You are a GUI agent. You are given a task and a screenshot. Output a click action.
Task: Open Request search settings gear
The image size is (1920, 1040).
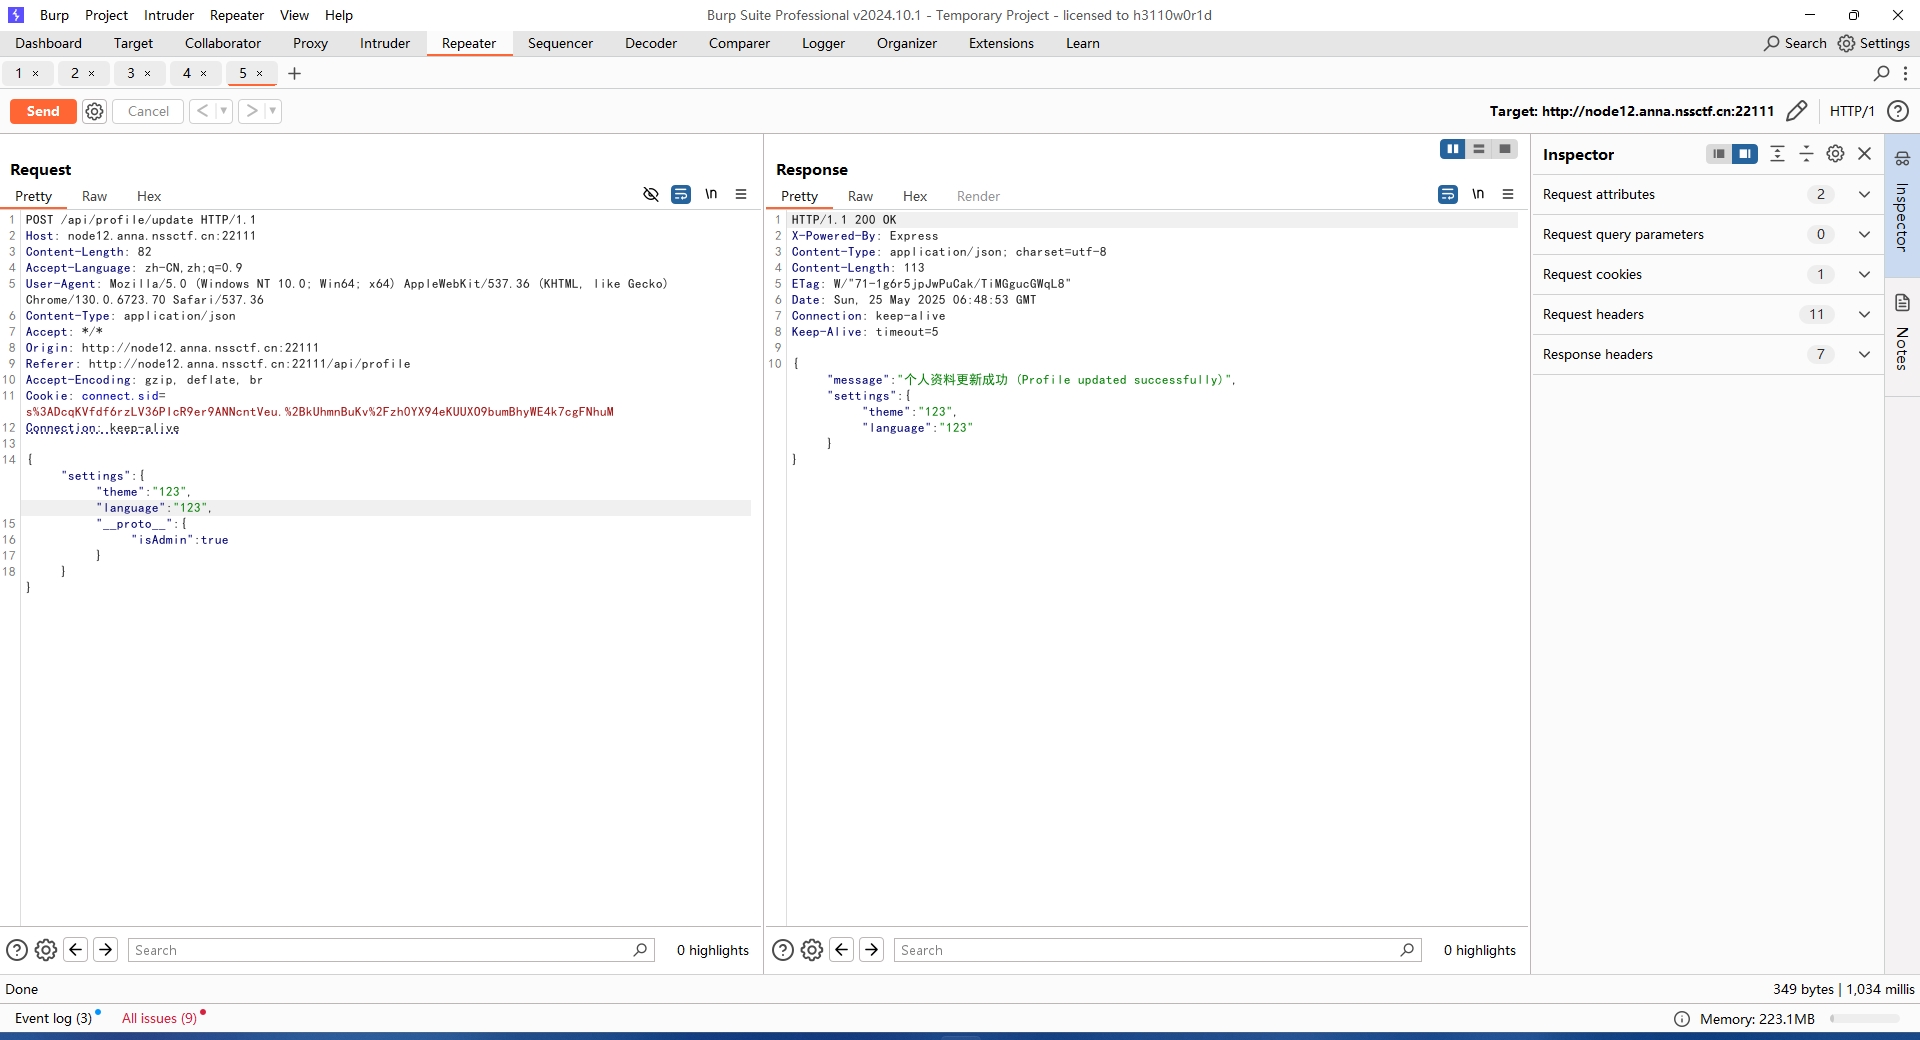point(46,950)
